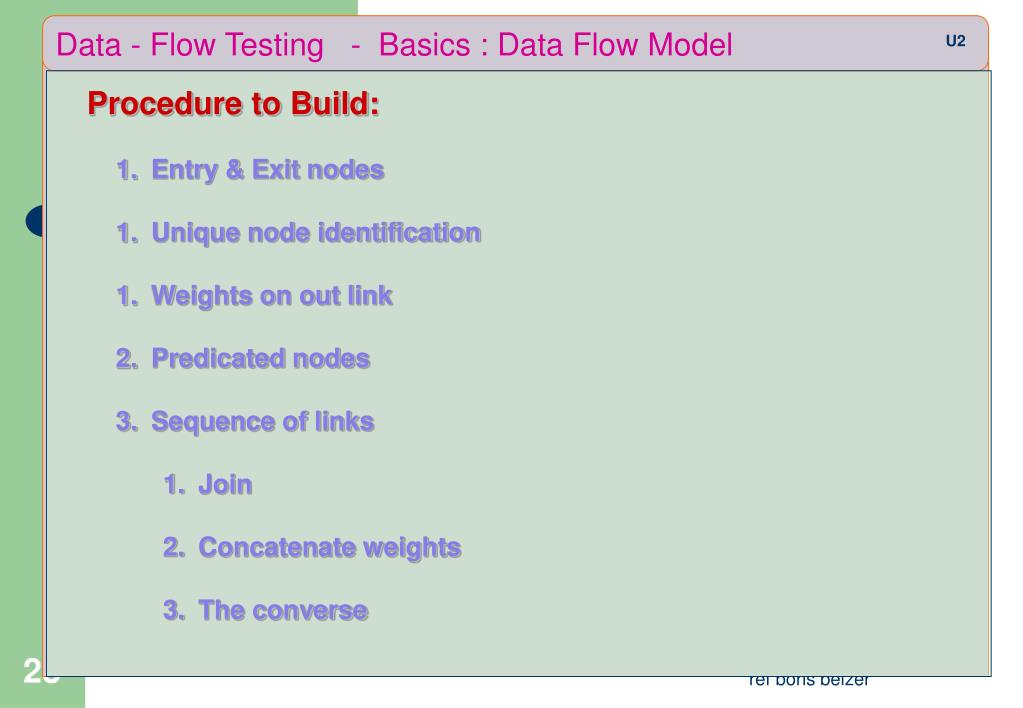Click the ref boris beizer footer text
Screen dimensions: 1023x708
(809, 681)
